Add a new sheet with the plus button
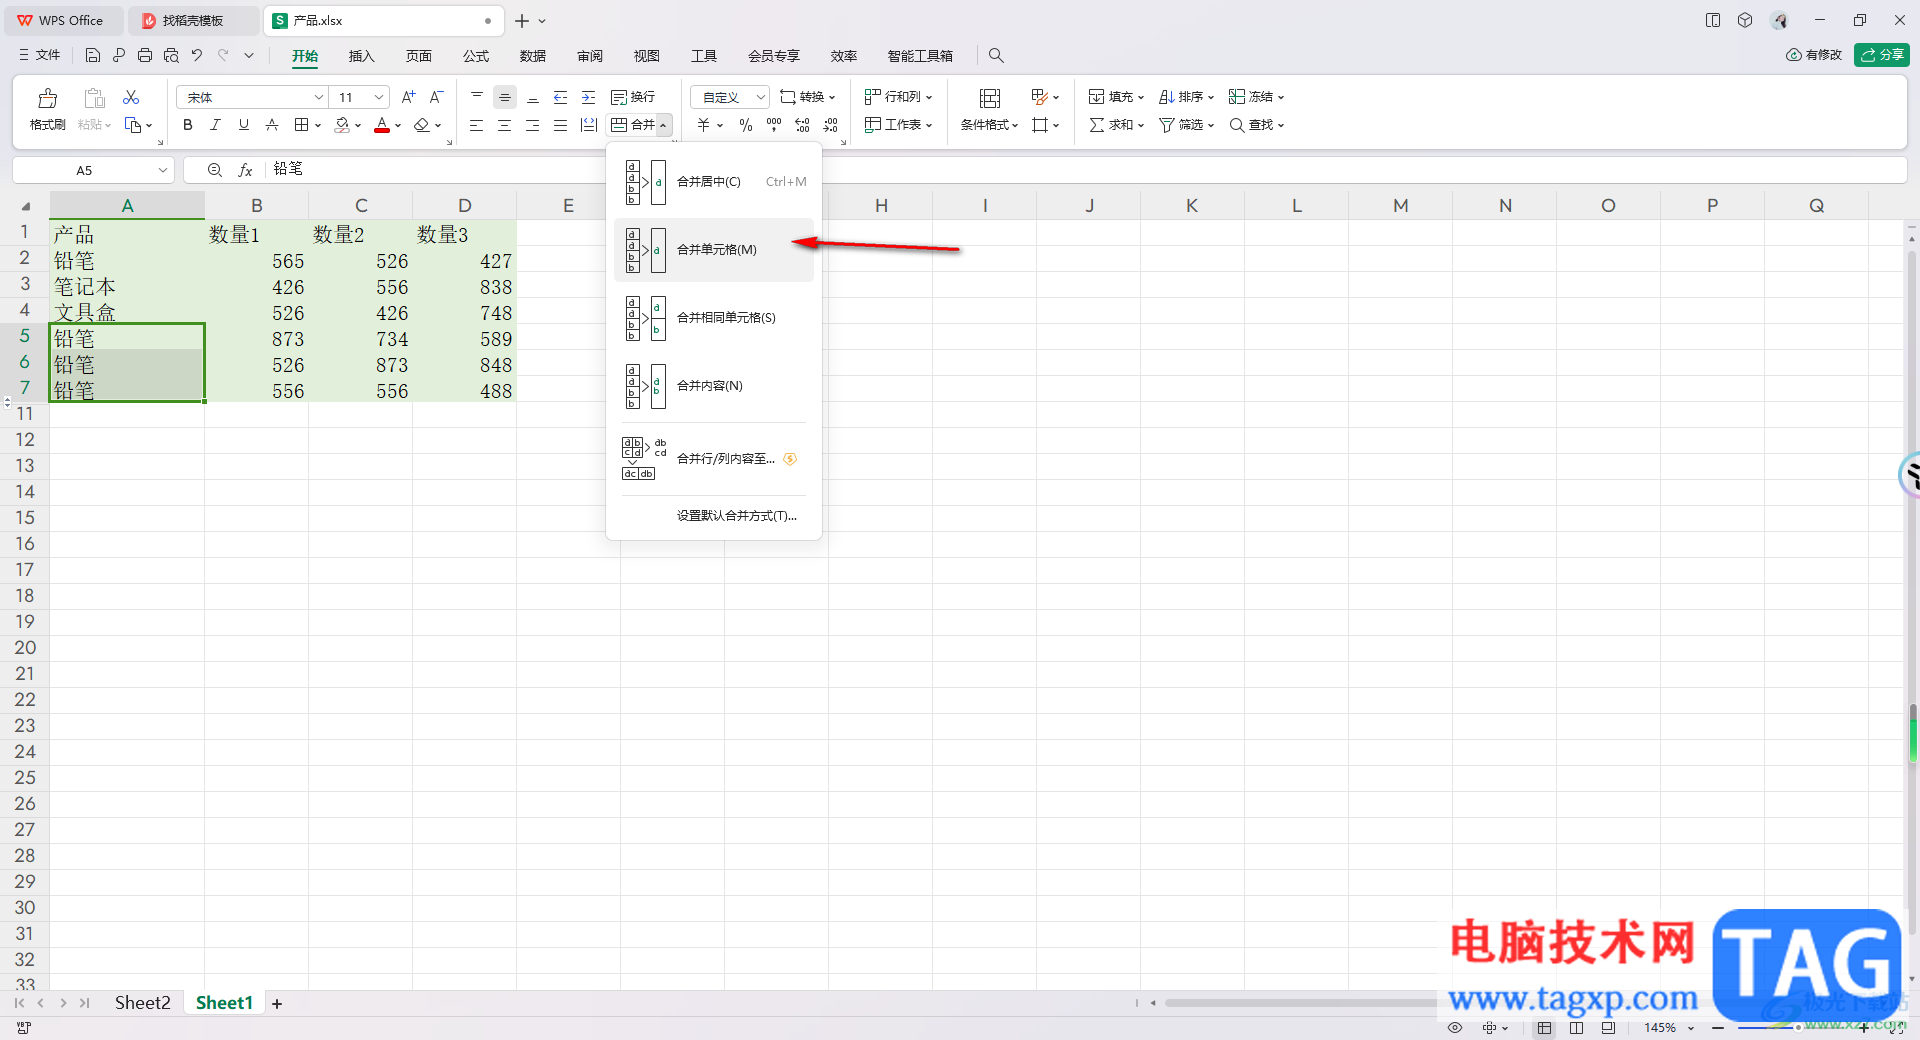The height and width of the screenshot is (1040, 1920). (277, 1004)
